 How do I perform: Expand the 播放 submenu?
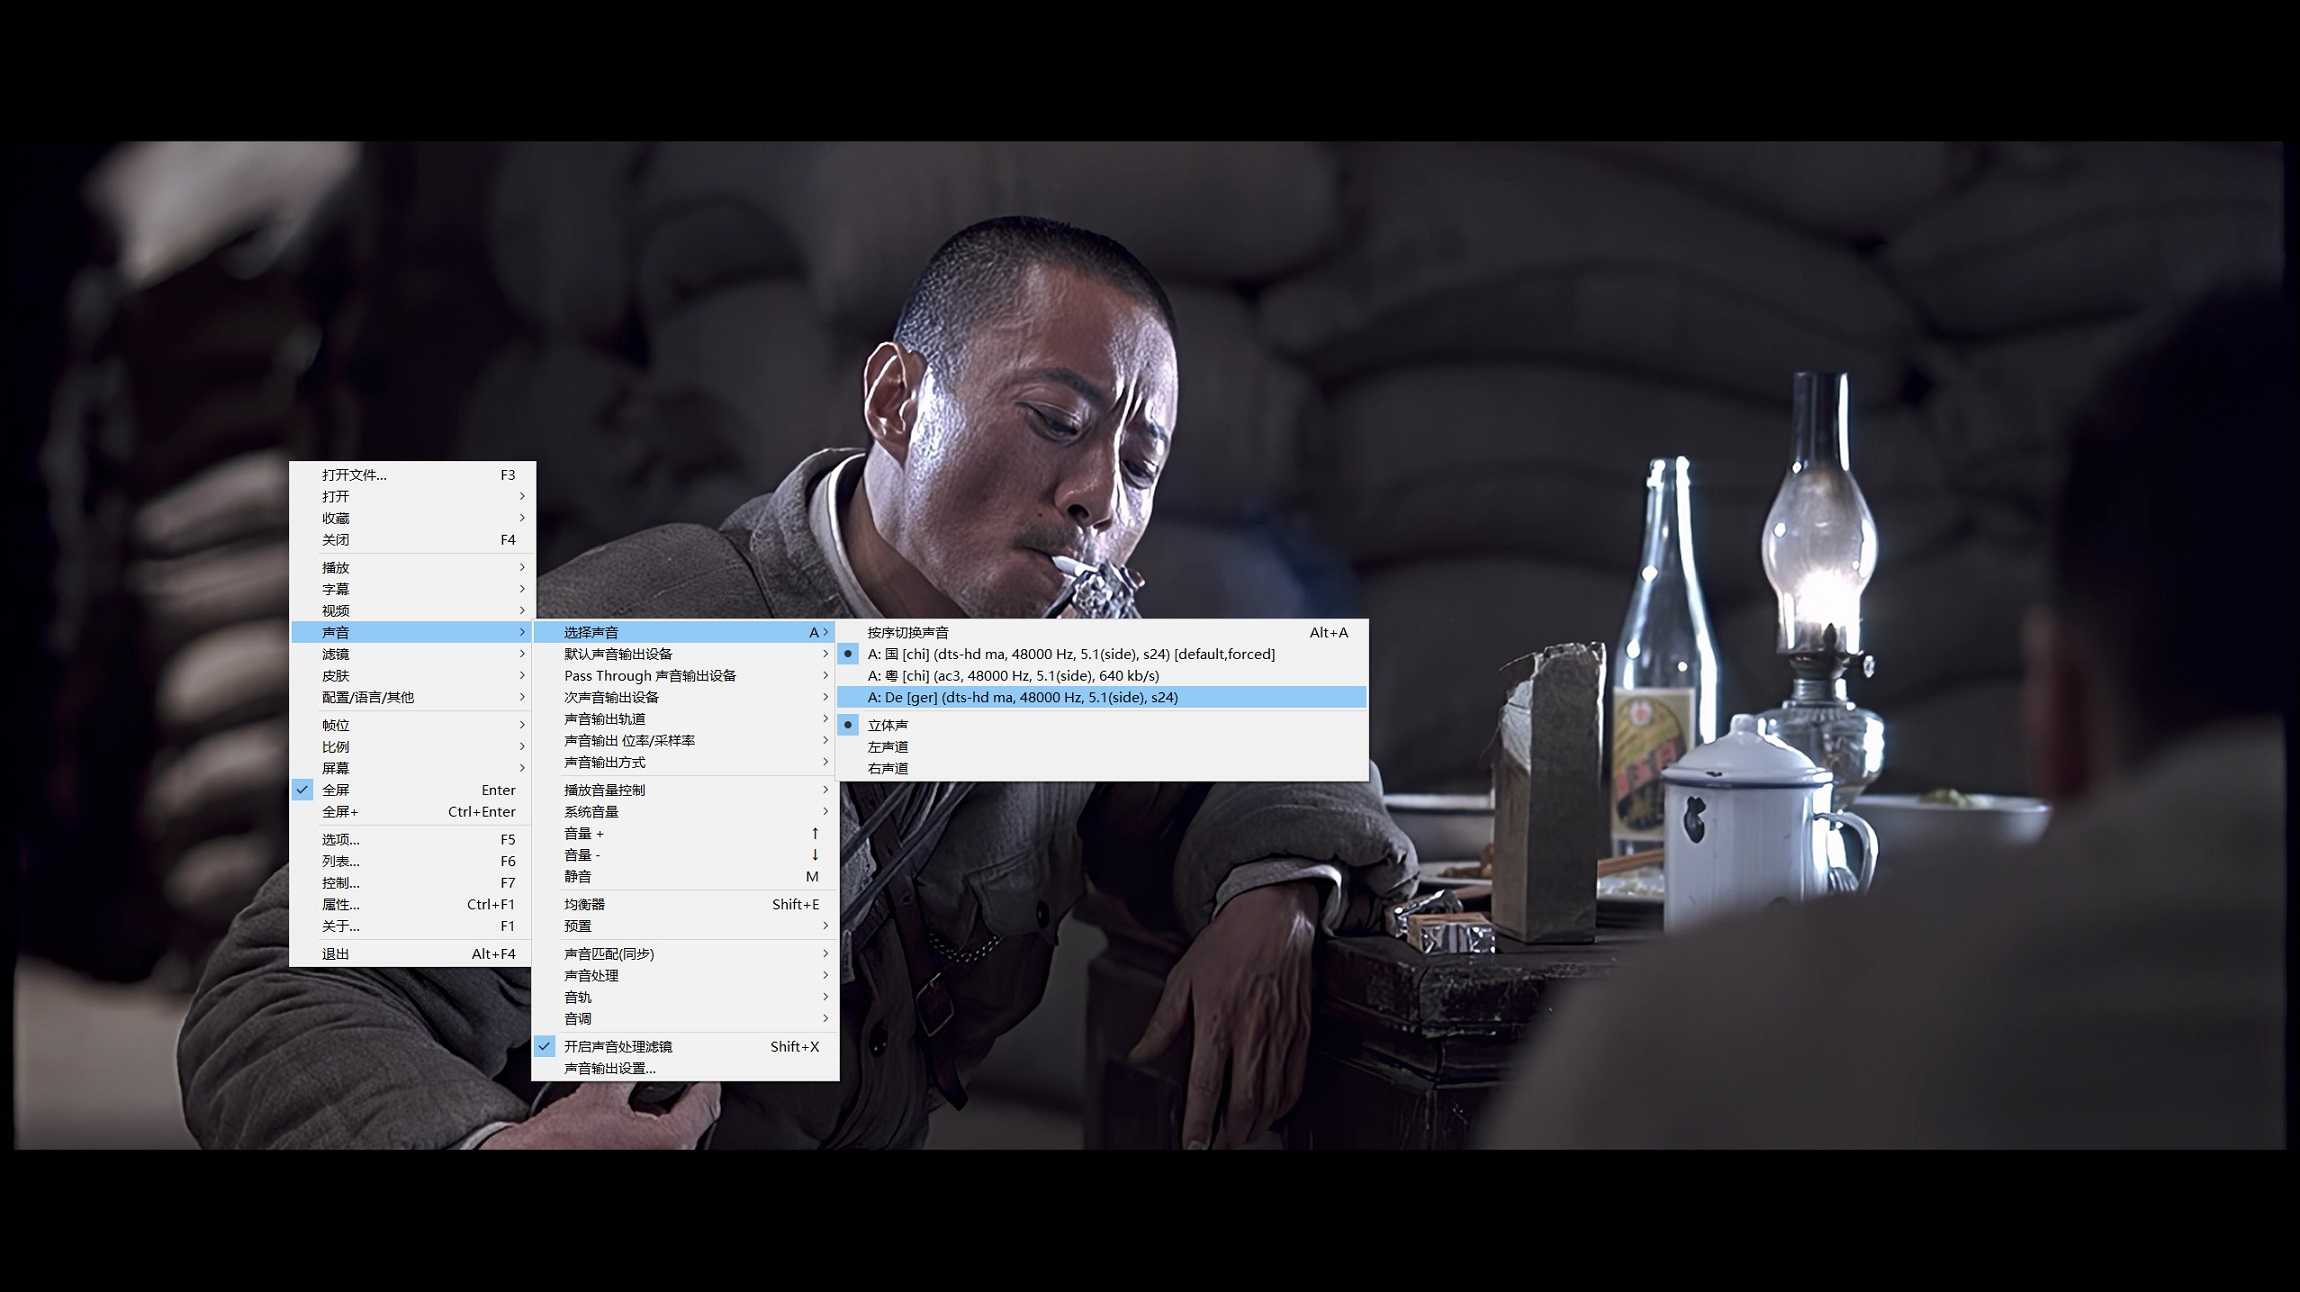click(412, 567)
